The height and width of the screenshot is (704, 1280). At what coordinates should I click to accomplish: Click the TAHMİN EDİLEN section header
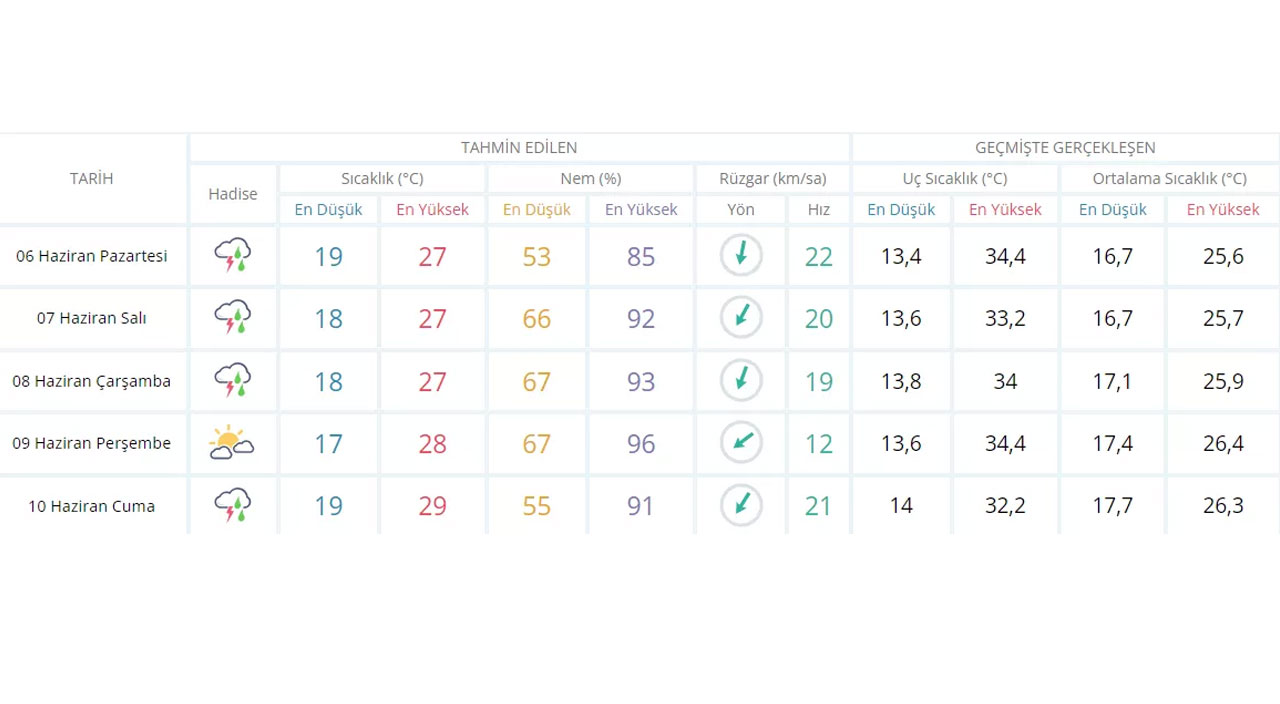(519, 148)
